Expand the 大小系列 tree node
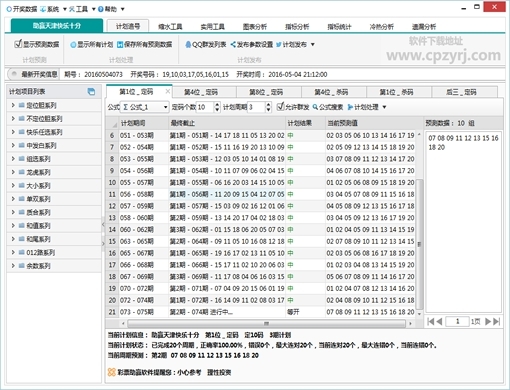The image size is (510, 390). coord(13,185)
